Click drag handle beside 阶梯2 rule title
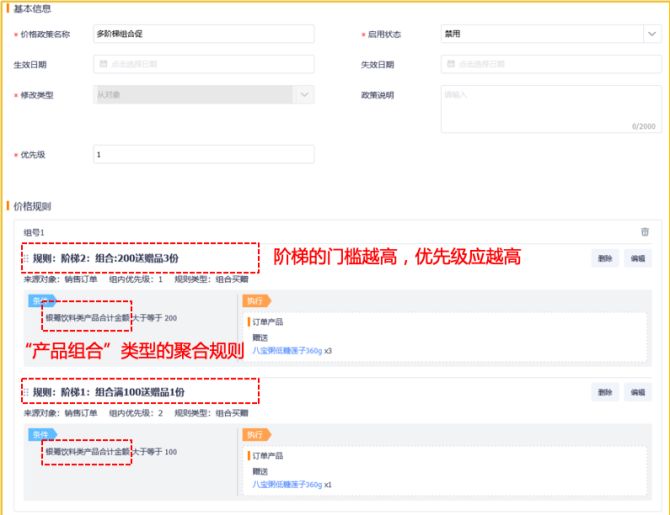670x515 pixels. point(26,258)
